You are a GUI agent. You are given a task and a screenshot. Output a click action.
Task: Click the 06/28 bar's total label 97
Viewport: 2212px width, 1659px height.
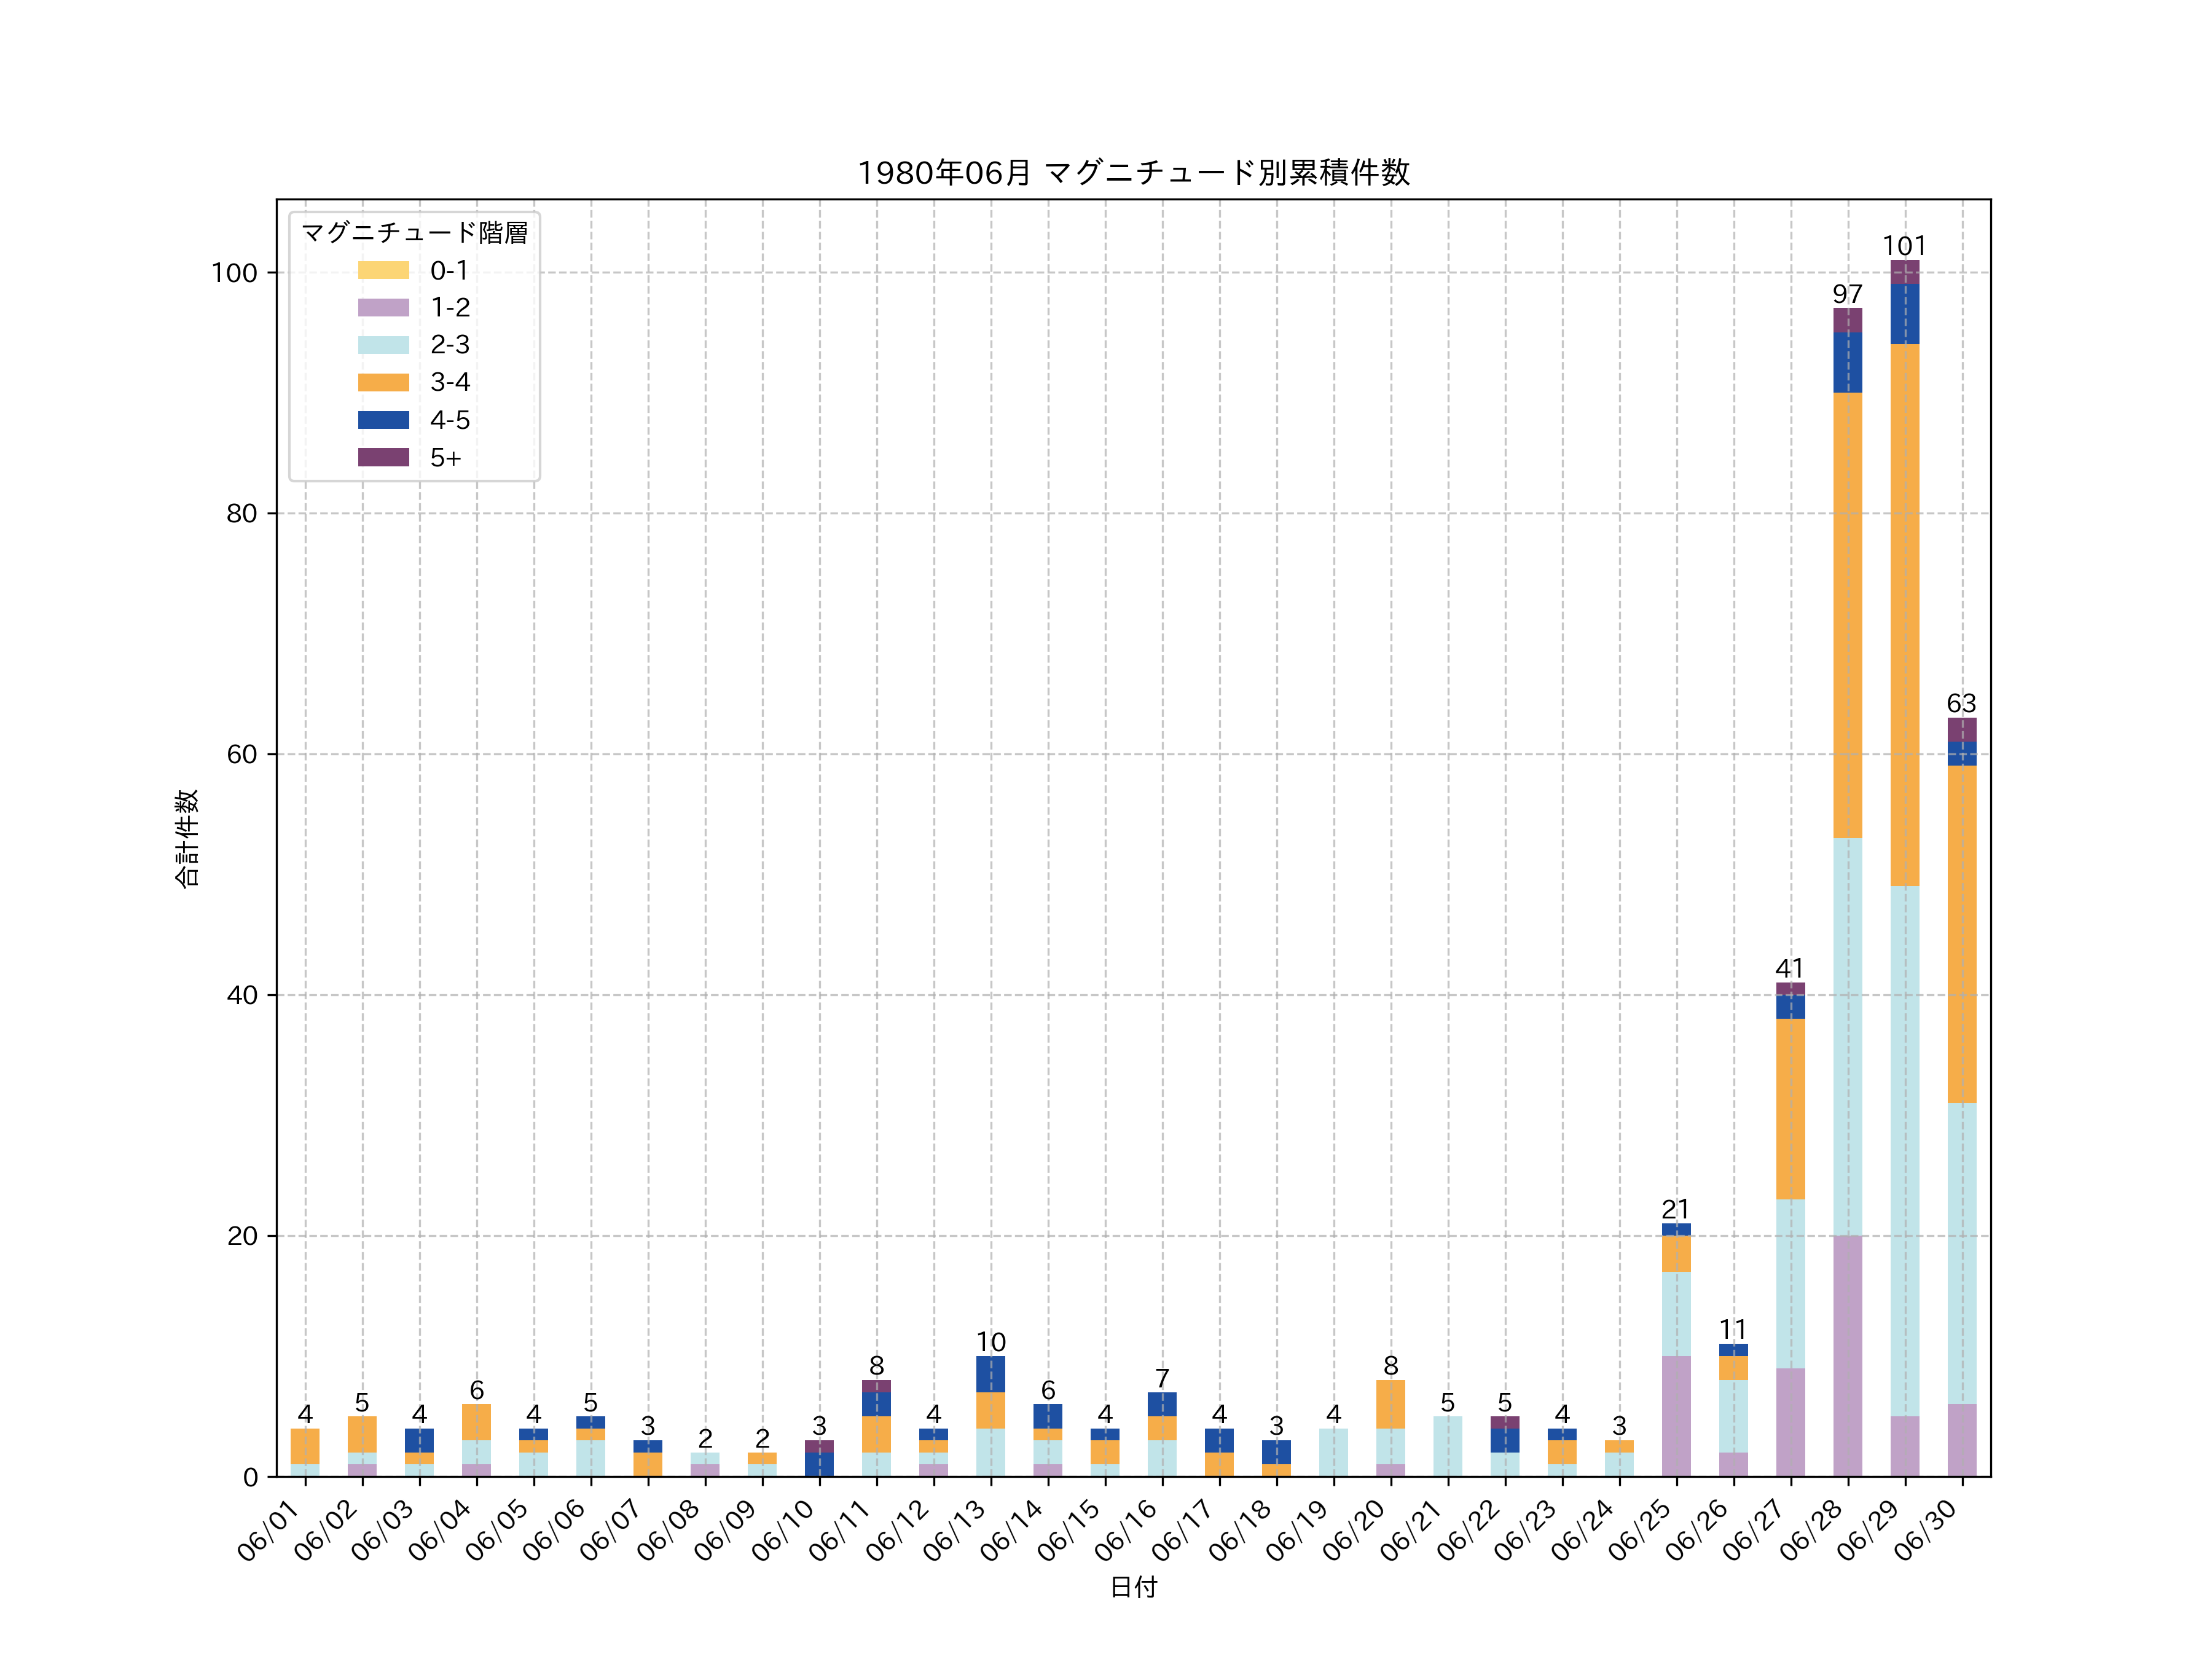(x=1847, y=294)
